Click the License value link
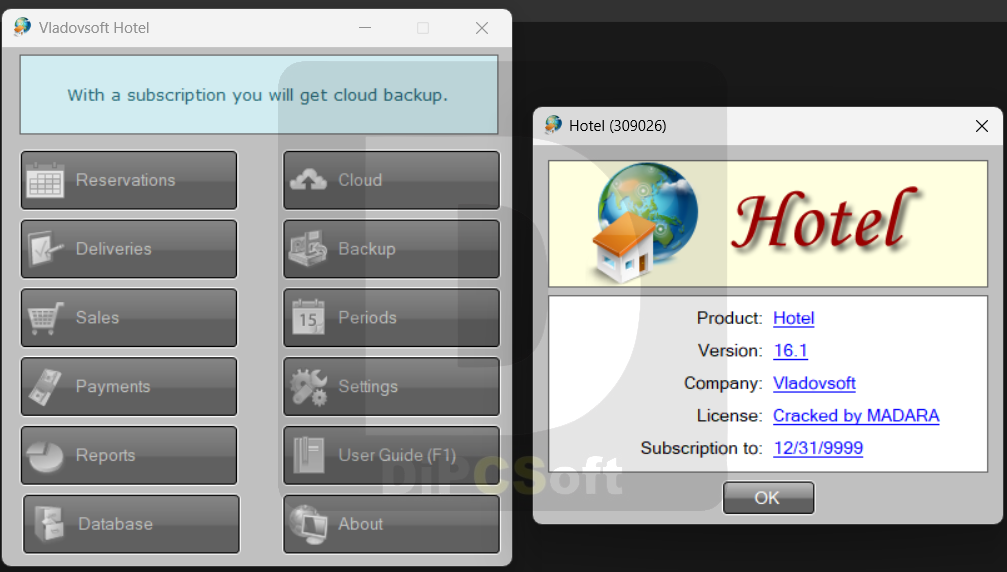This screenshot has width=1007, height=572. (x=856, y=416)
